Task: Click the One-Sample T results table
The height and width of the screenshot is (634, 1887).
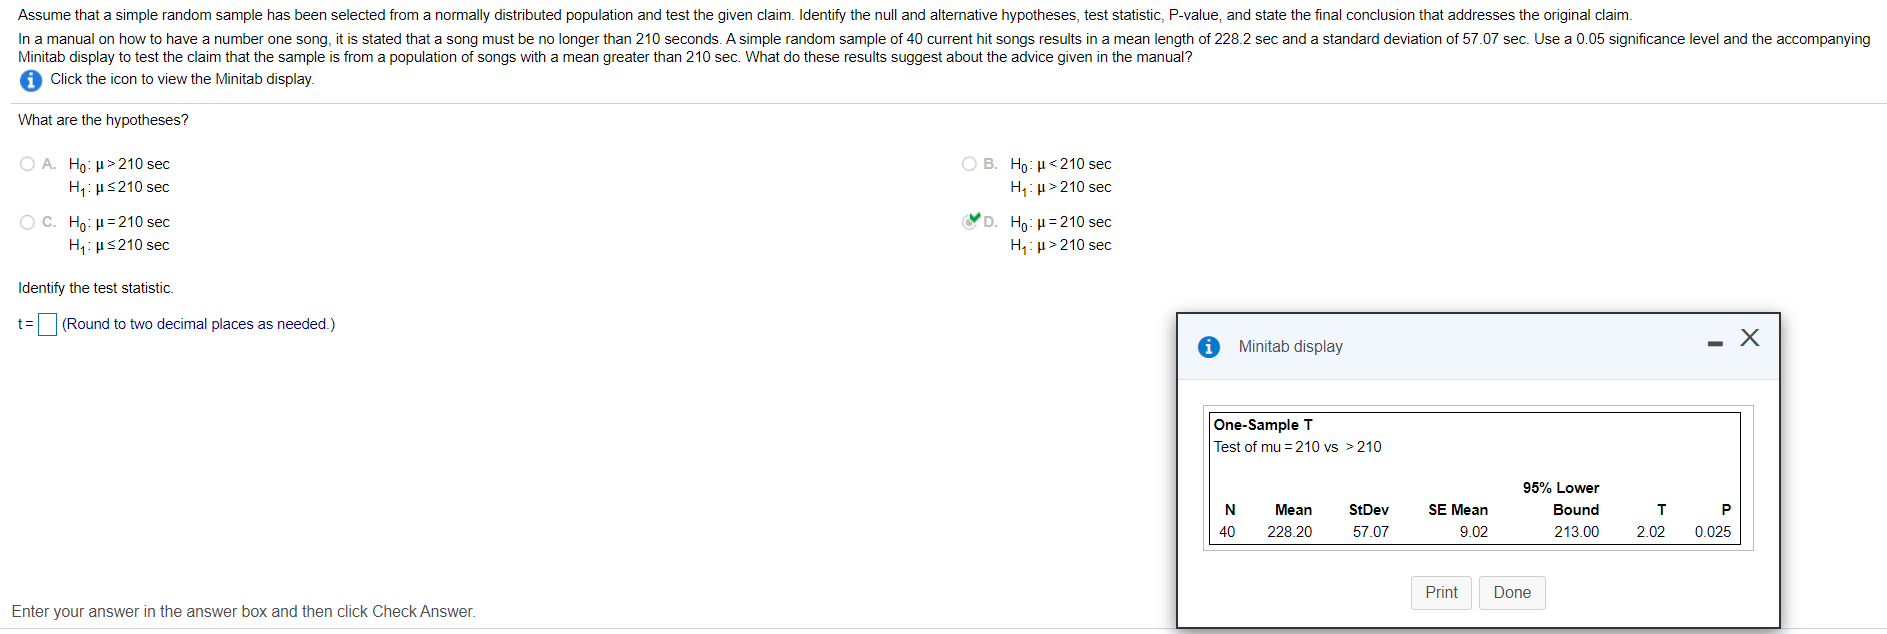Action: click(1475, 478)
